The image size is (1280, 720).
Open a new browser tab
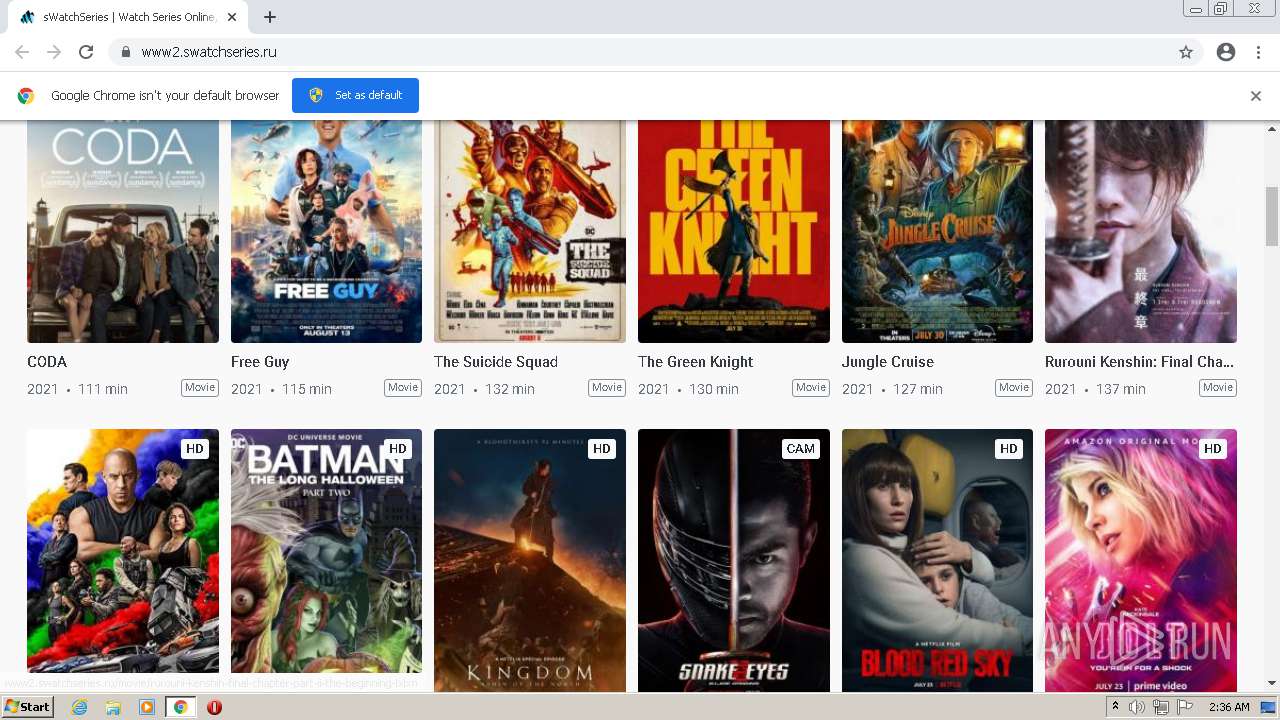pos(269,17)
